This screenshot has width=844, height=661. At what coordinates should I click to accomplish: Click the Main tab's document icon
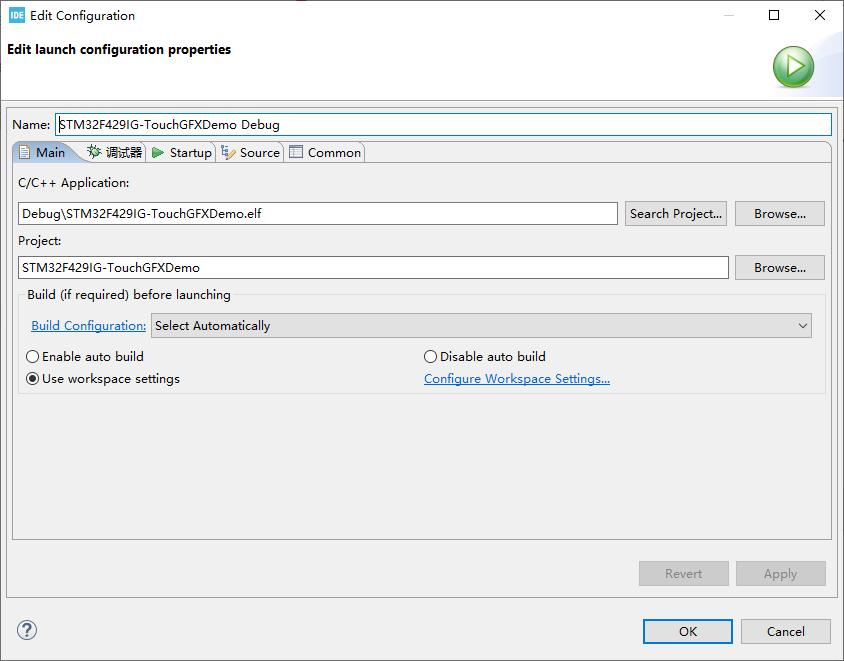[25, 153]
